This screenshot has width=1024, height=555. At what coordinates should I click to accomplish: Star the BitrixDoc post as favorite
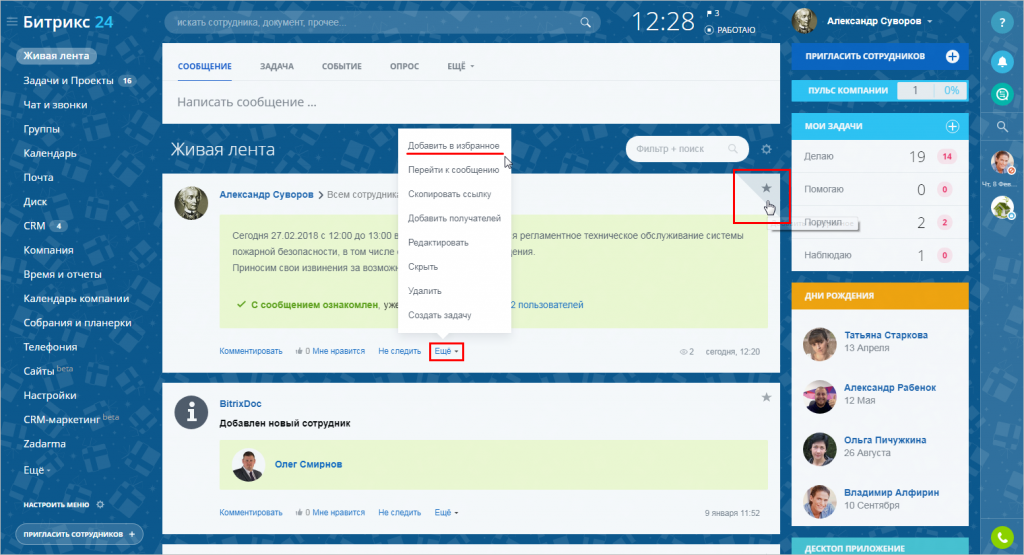766,397
